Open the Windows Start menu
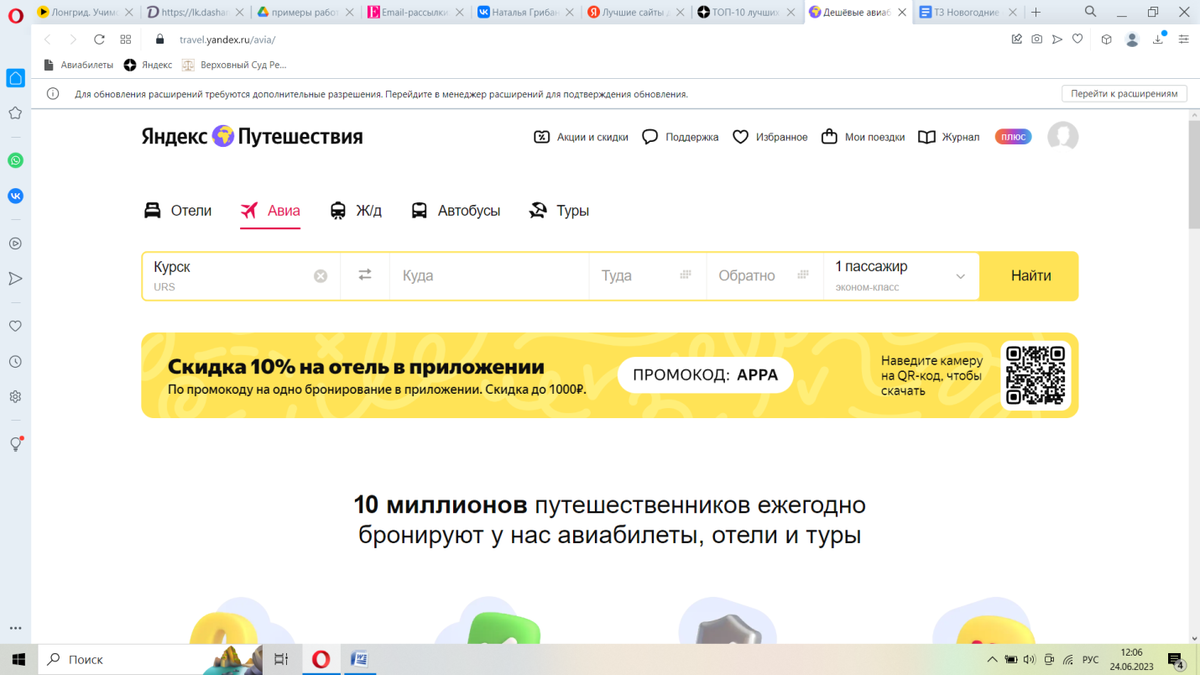This screenshot has height=675, width=1200. [18, 659]
